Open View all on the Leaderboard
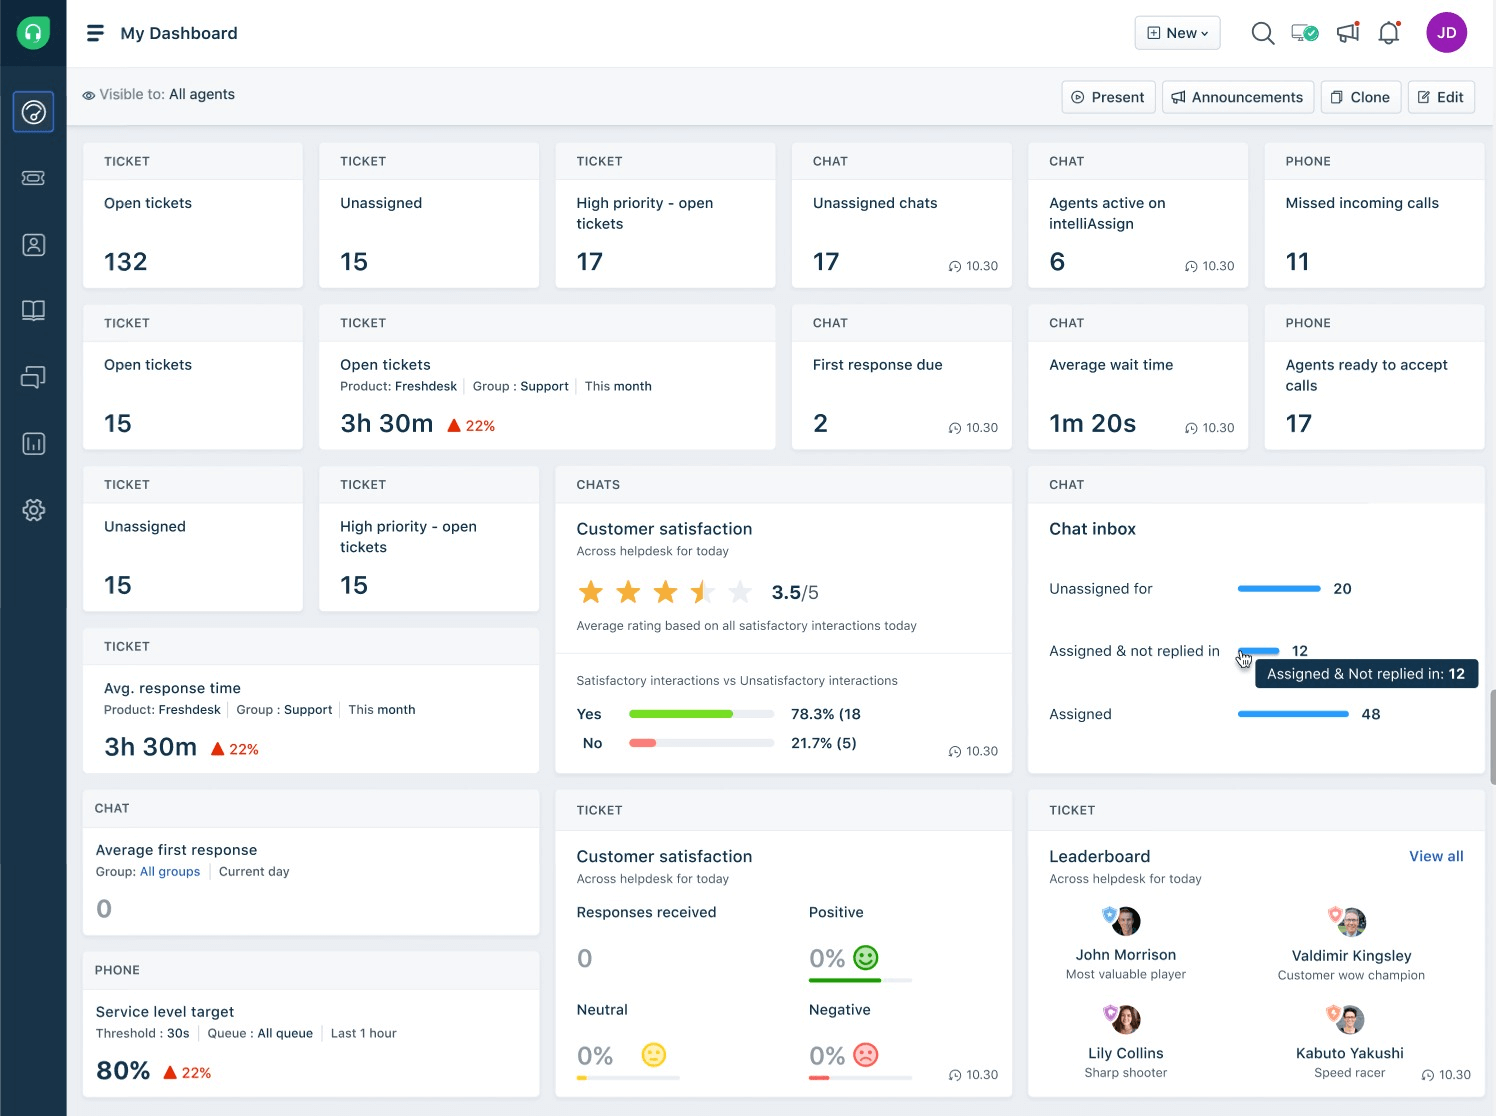This screenshot has width=1500, height=1116. coord(1435,856)
